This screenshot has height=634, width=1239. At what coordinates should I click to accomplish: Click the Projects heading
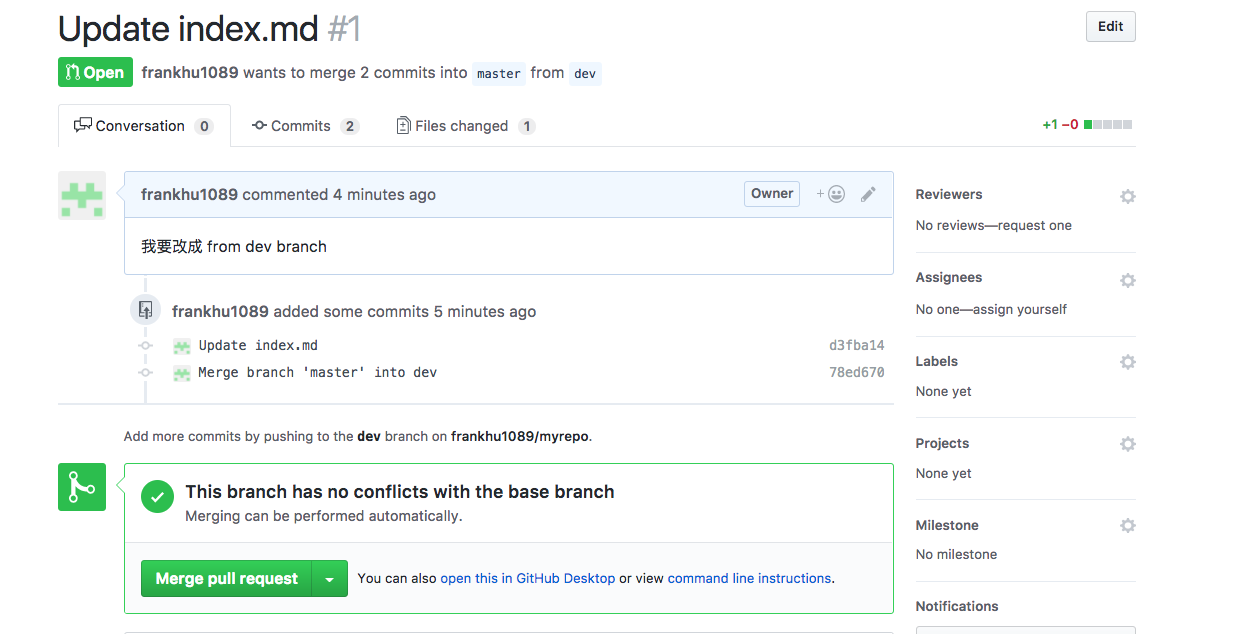coord(942,443)
